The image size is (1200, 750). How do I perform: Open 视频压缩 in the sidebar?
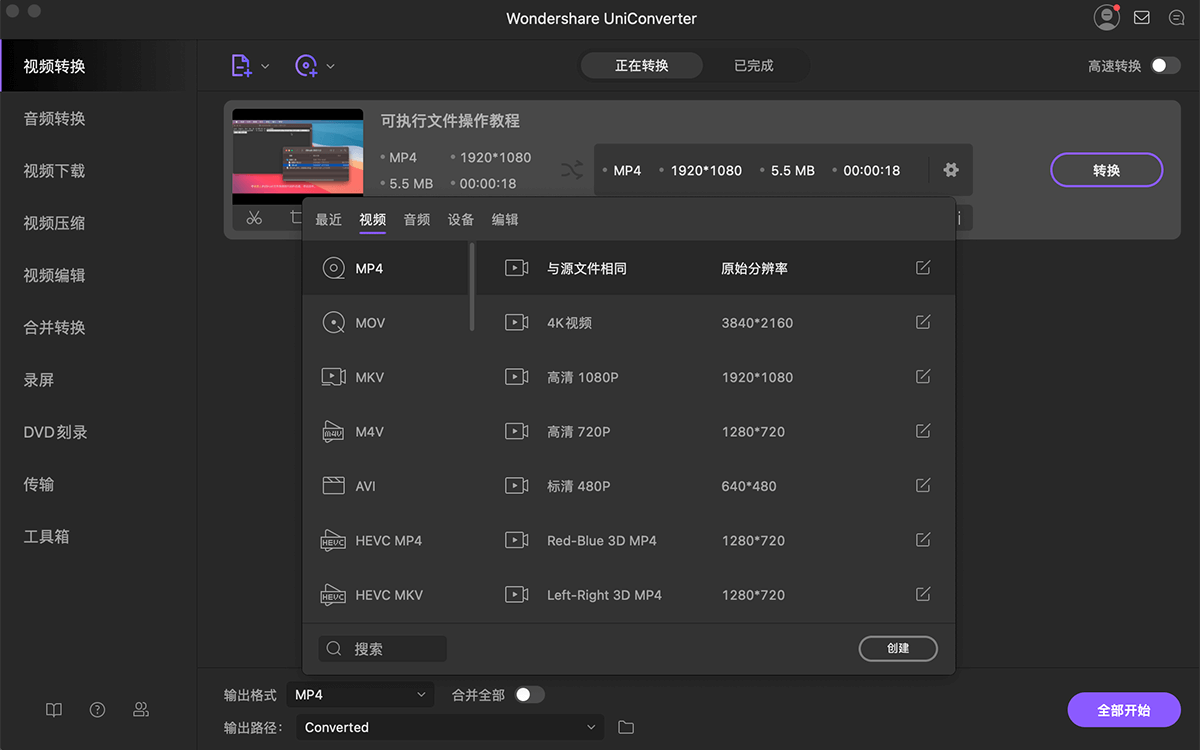click(x=55, y=223)
